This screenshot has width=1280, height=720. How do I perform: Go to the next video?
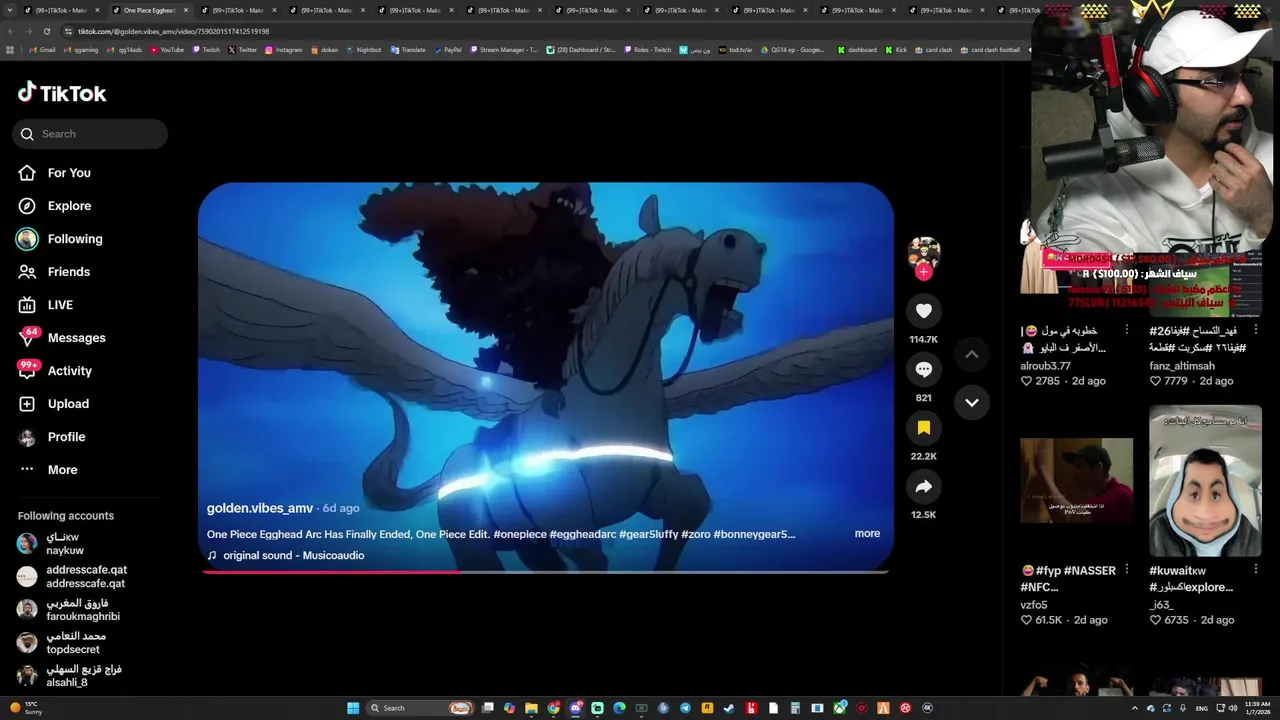point(971,402)
